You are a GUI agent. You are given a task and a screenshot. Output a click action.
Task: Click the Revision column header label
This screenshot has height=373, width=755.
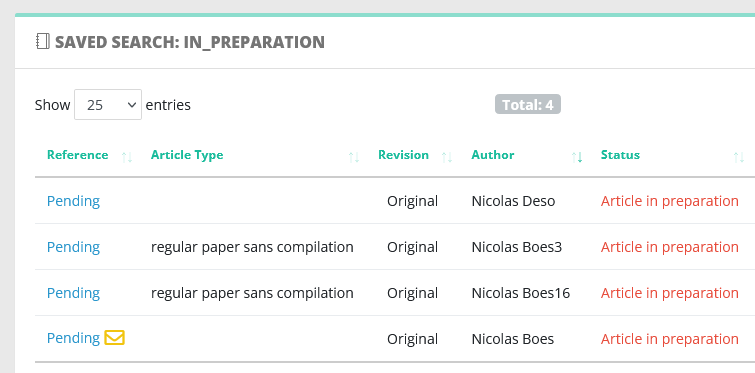pos(403,155)
